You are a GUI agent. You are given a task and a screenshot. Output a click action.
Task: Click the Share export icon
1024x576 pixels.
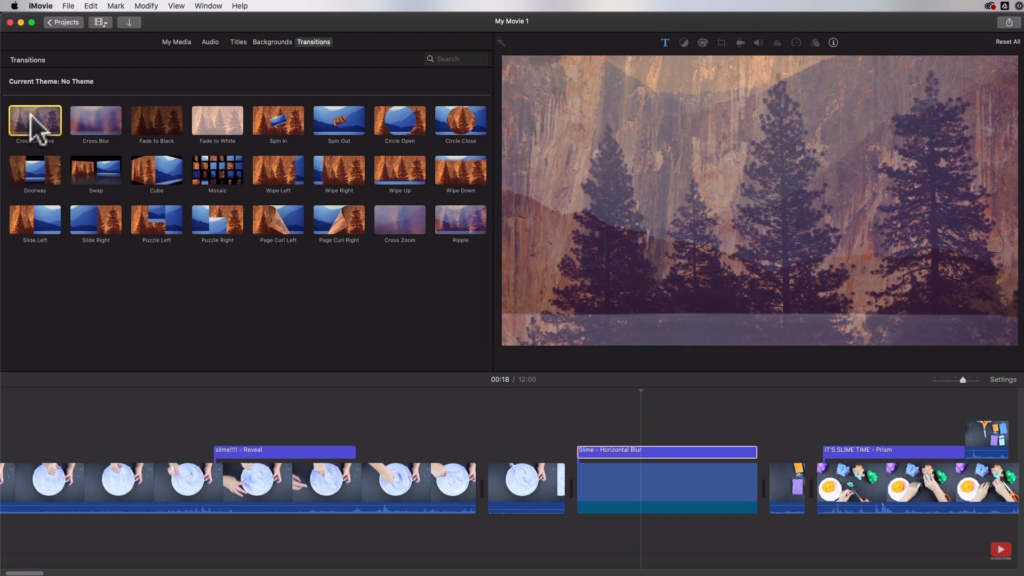(1009, 22)
